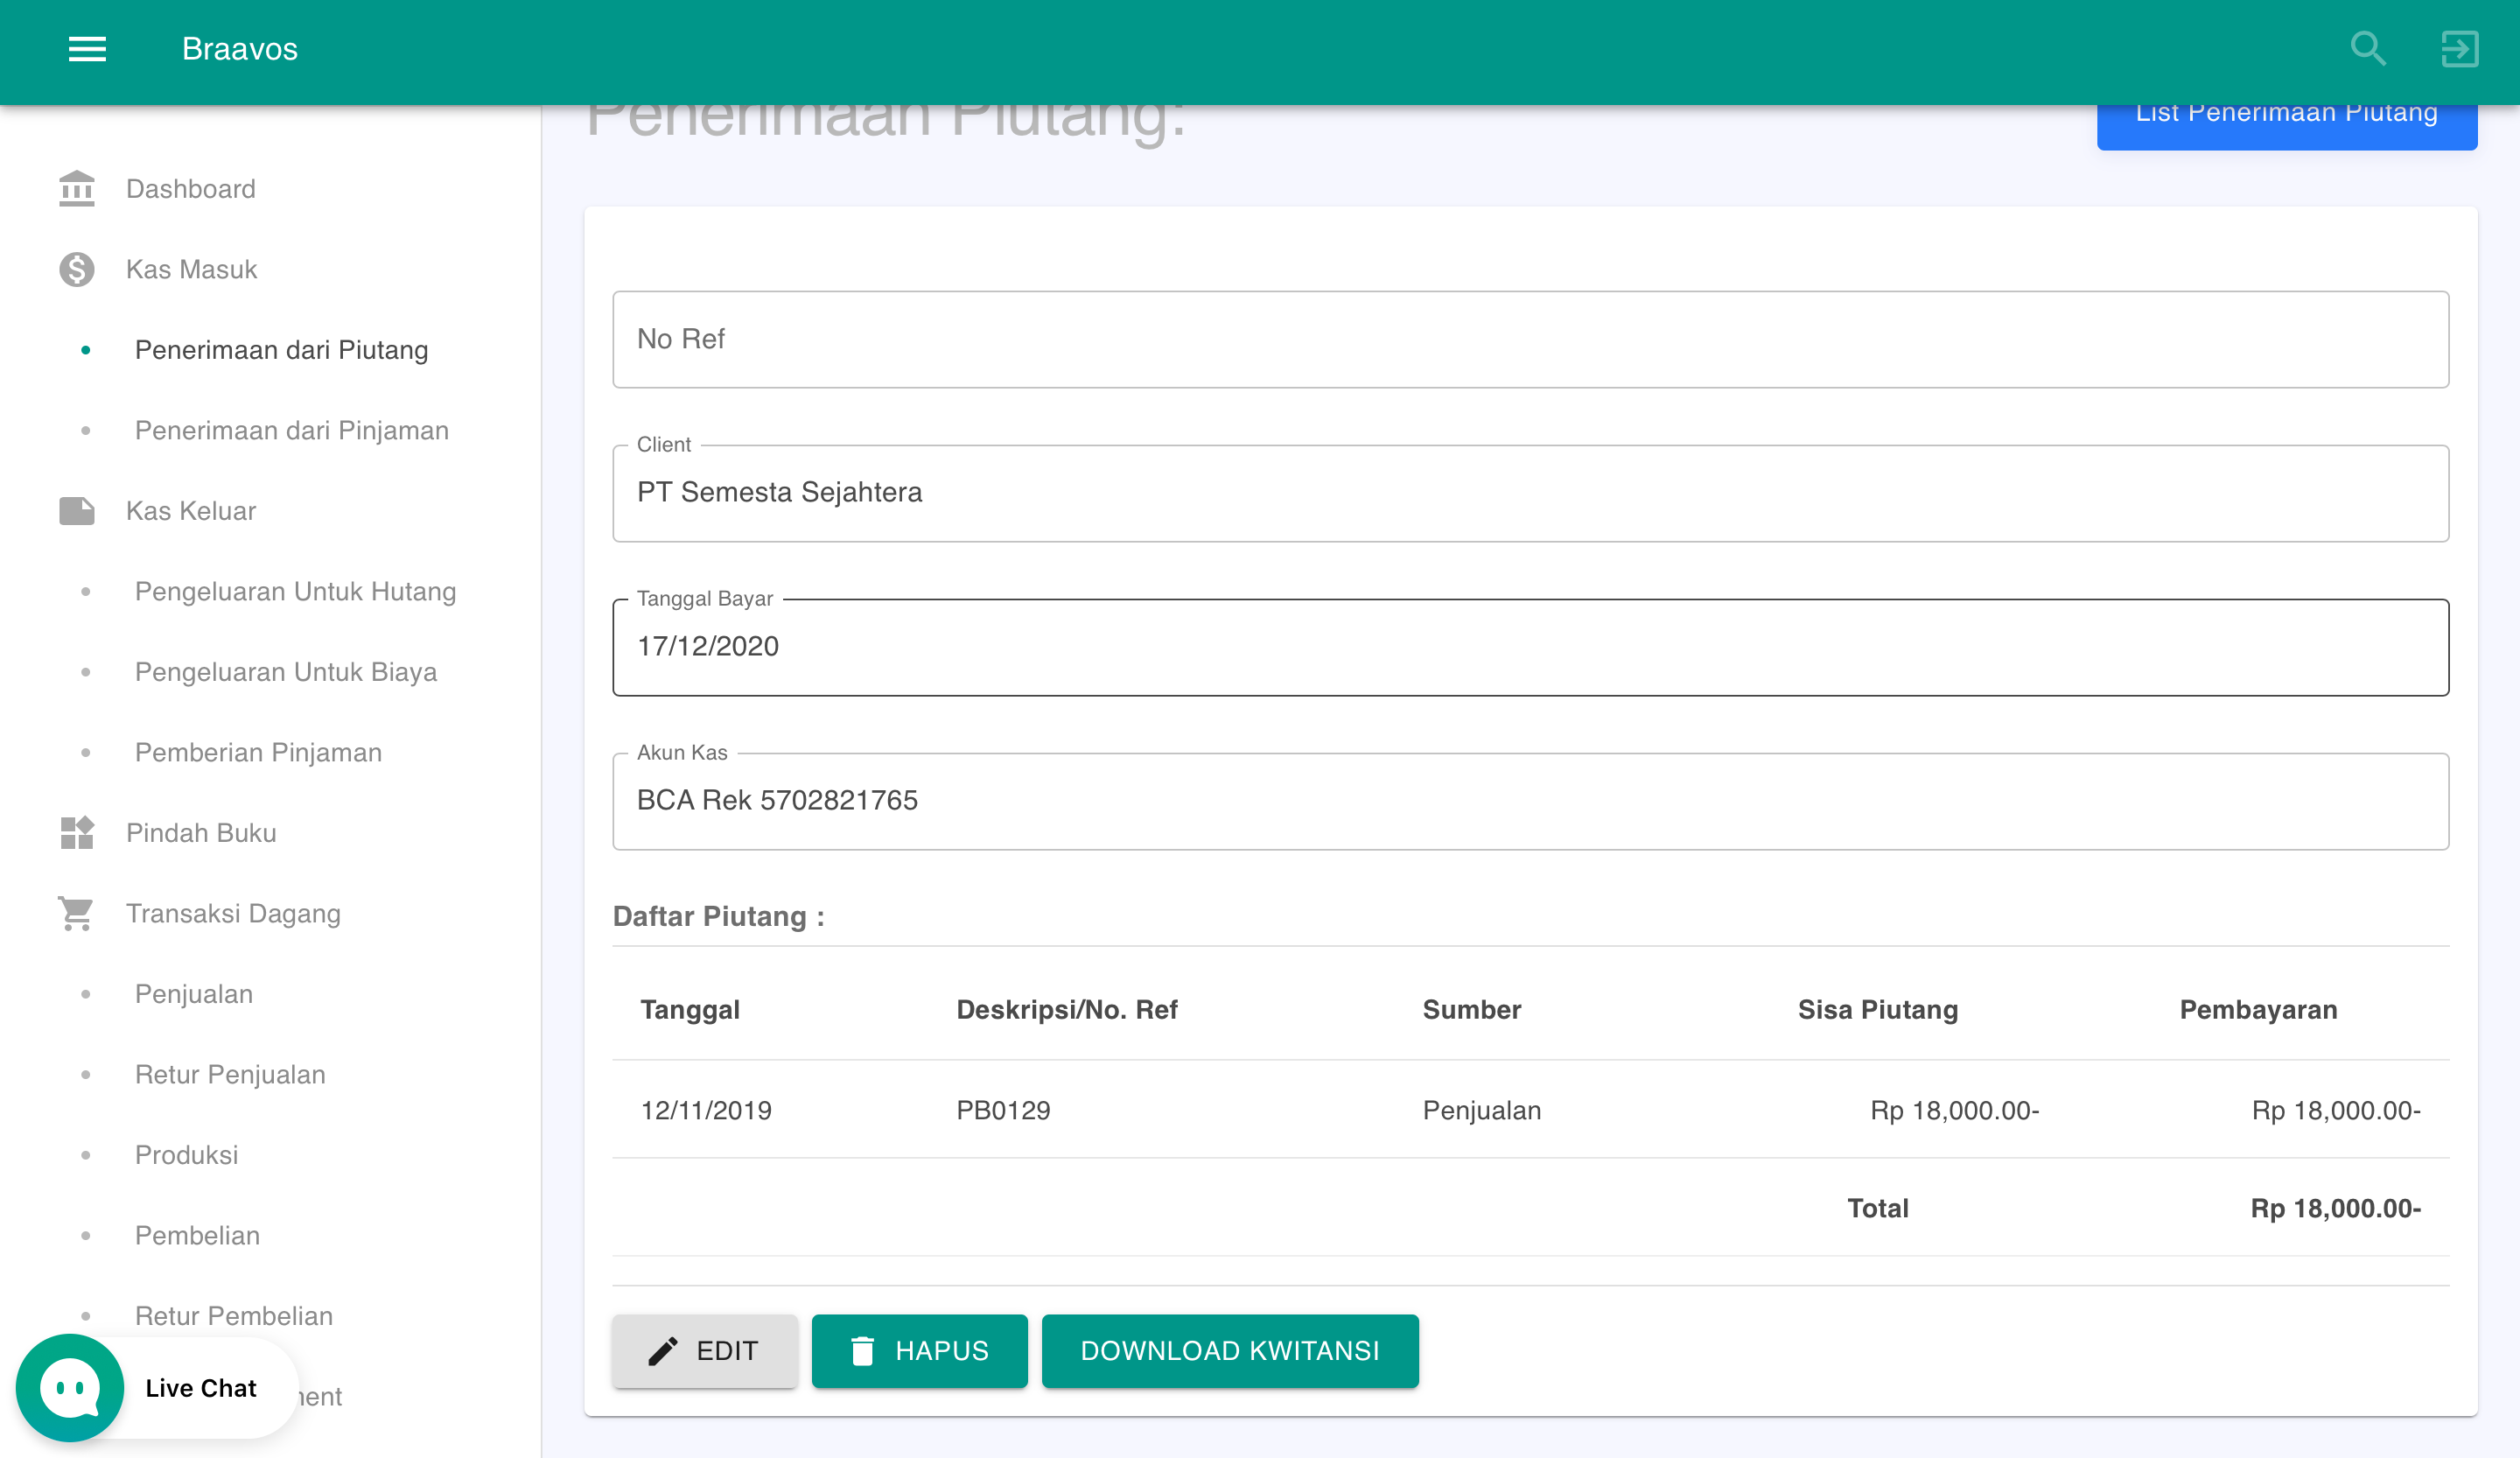Select Penerimaan dari Pinjaman menu item
The width and height of the screenshot is (2520, 1458).
(291, 430)
